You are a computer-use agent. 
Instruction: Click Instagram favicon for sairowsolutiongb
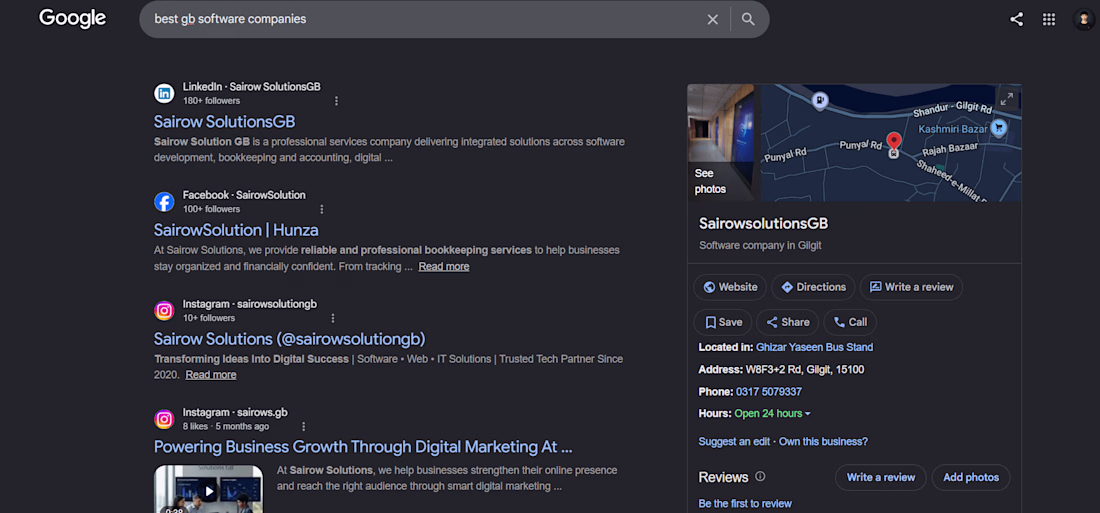(164, 310)
